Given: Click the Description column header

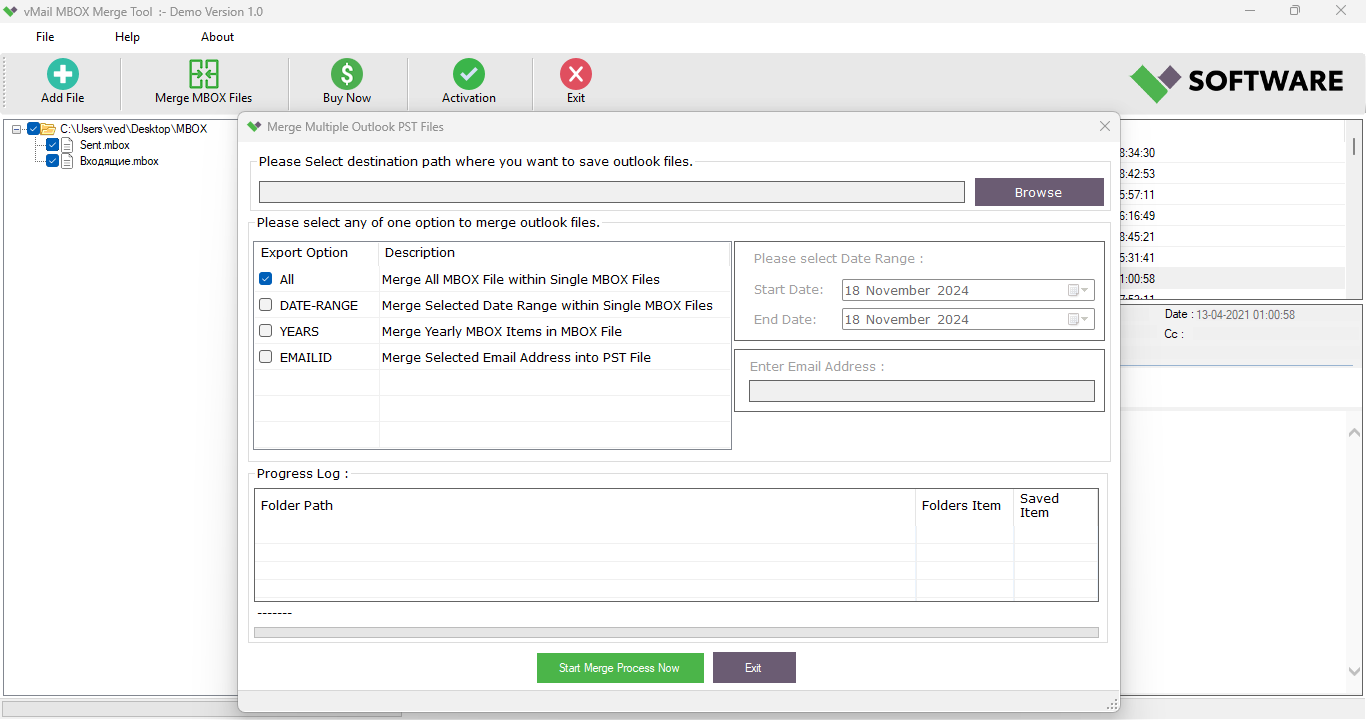Looking at the screenshot, I should [x=420, y=253].
